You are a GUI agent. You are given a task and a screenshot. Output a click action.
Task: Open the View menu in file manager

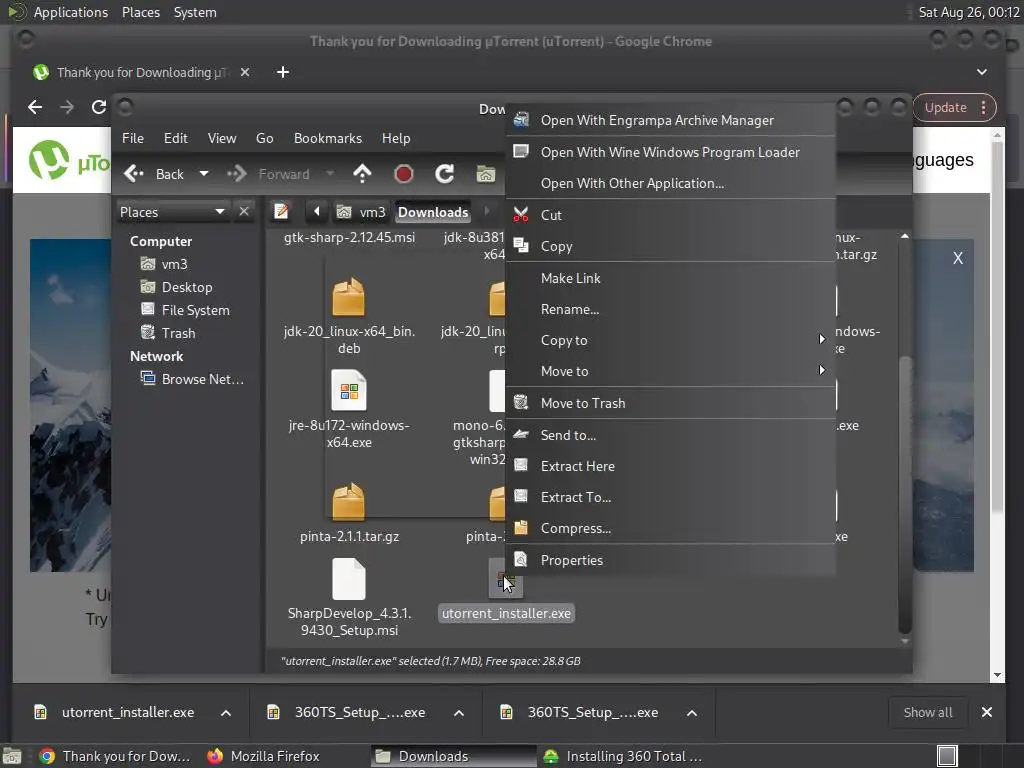222,138
